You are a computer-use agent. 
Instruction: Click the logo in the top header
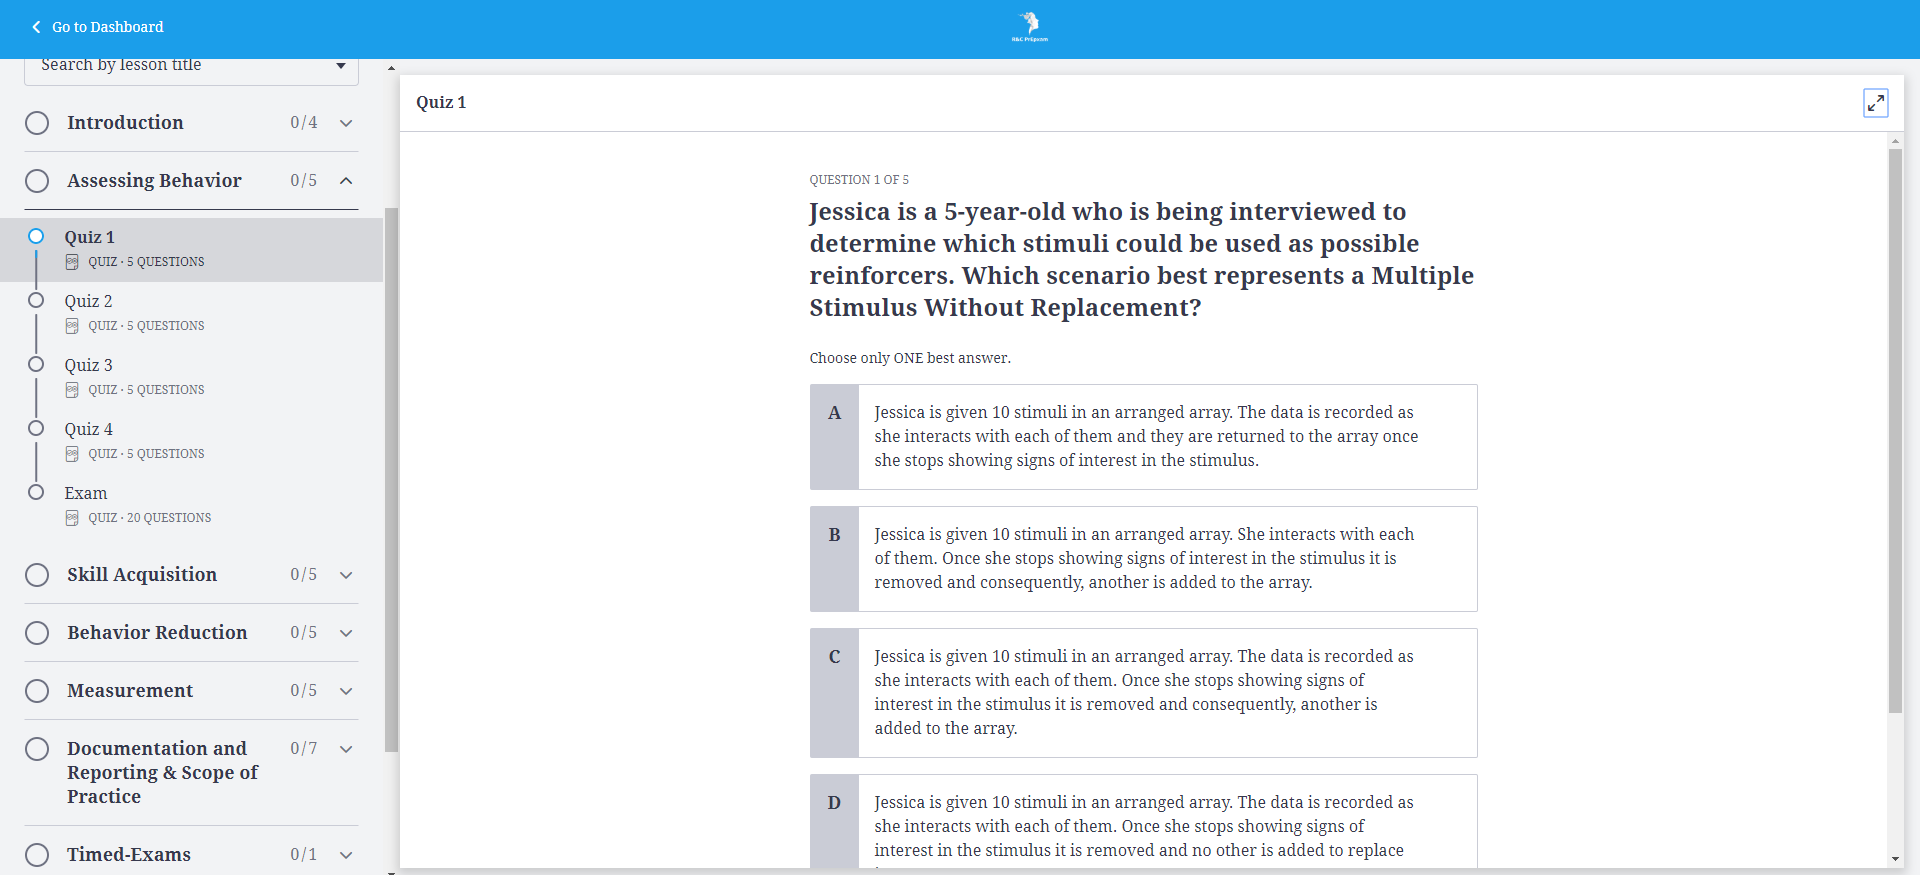pyautogui.click(x=1030, y=27)
